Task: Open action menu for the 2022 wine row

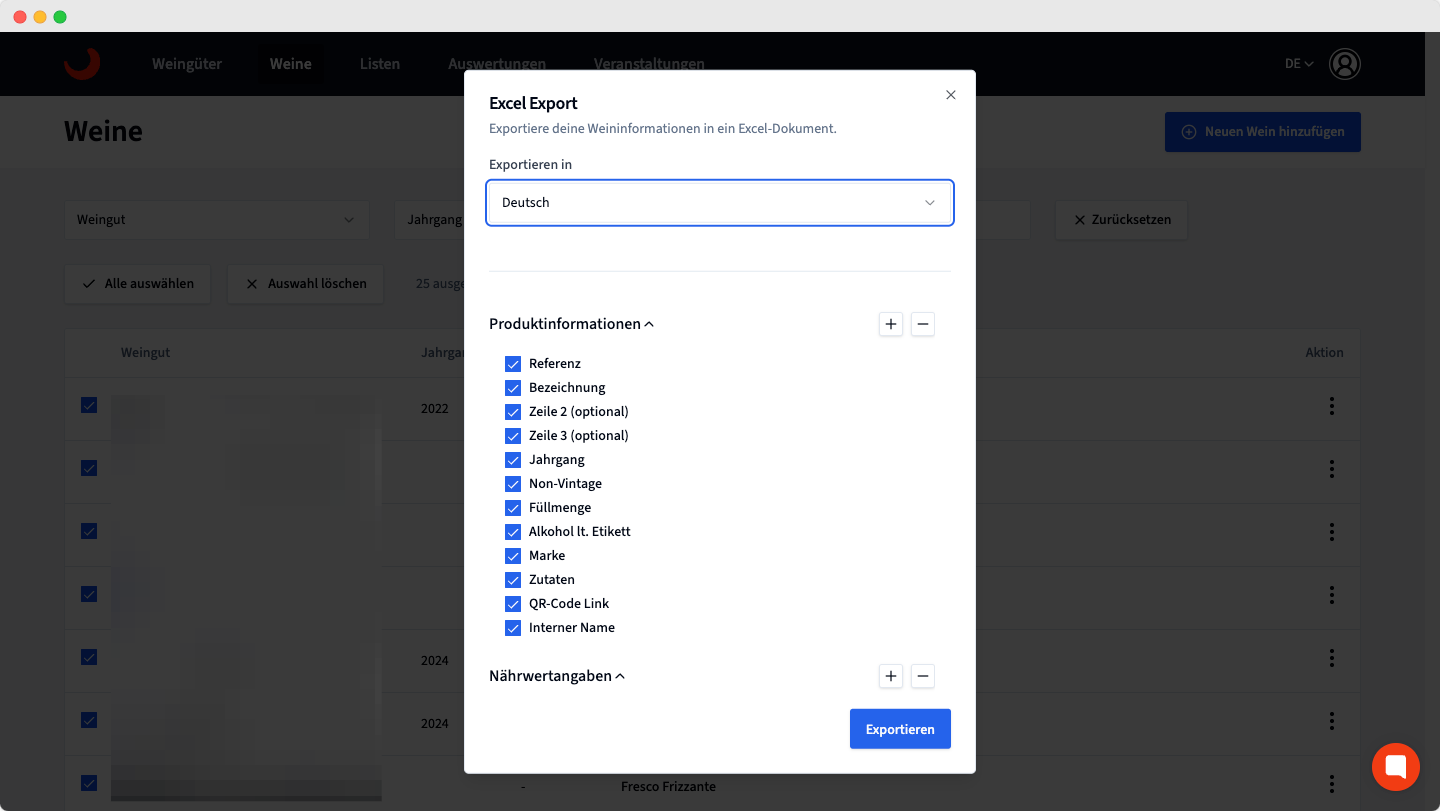Action: pyautogui.click(x=1332, y=406)
